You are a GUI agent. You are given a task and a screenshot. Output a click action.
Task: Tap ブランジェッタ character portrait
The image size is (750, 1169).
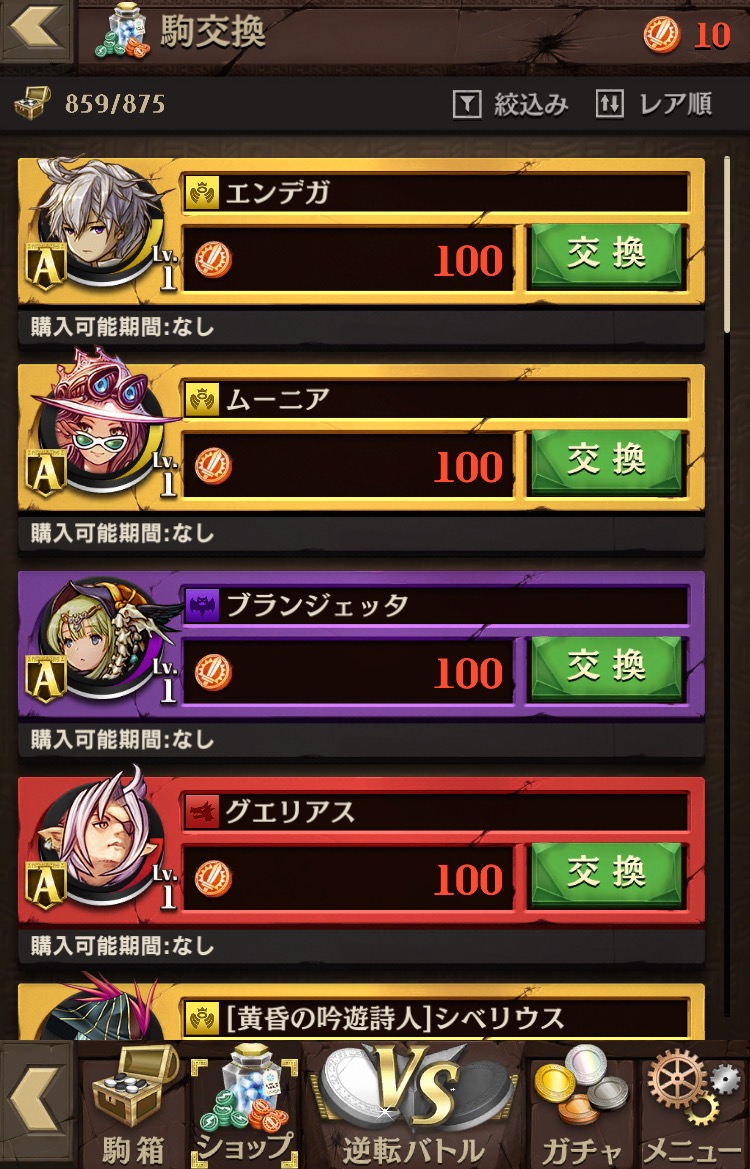coord(101,637)
